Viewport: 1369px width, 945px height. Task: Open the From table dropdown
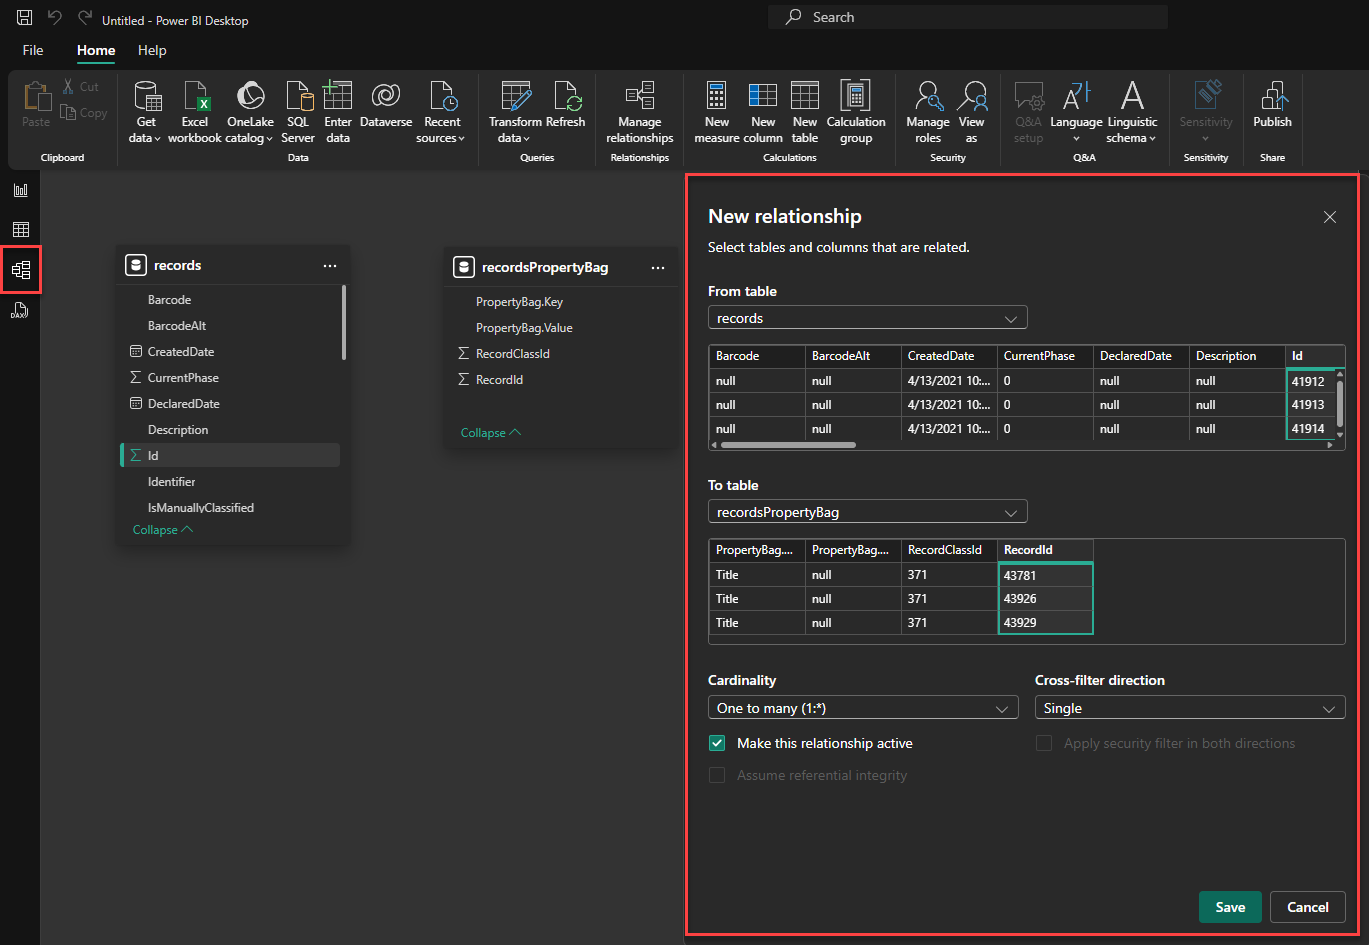click(867, 318)
